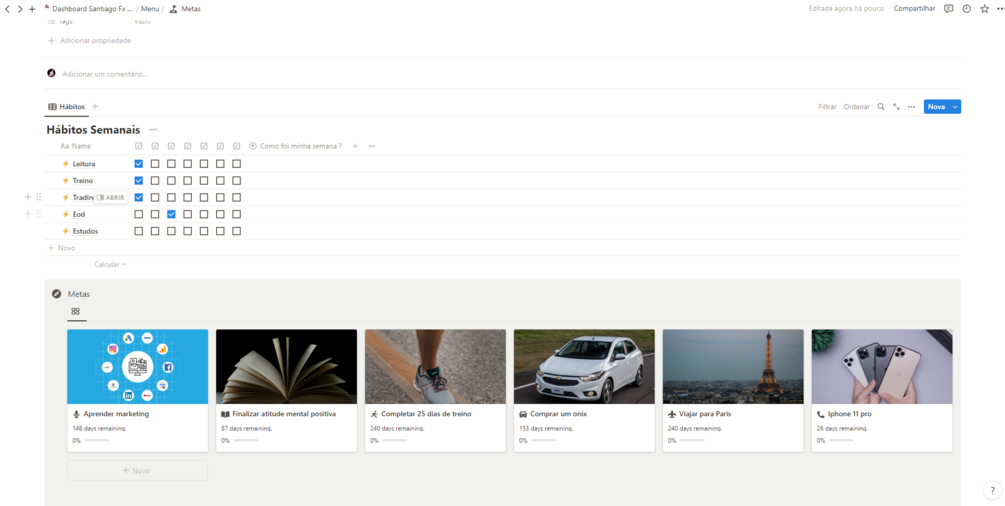Screen dimensions: 1005x506
Task: Open page history clock icon
Action: (967, 8)
